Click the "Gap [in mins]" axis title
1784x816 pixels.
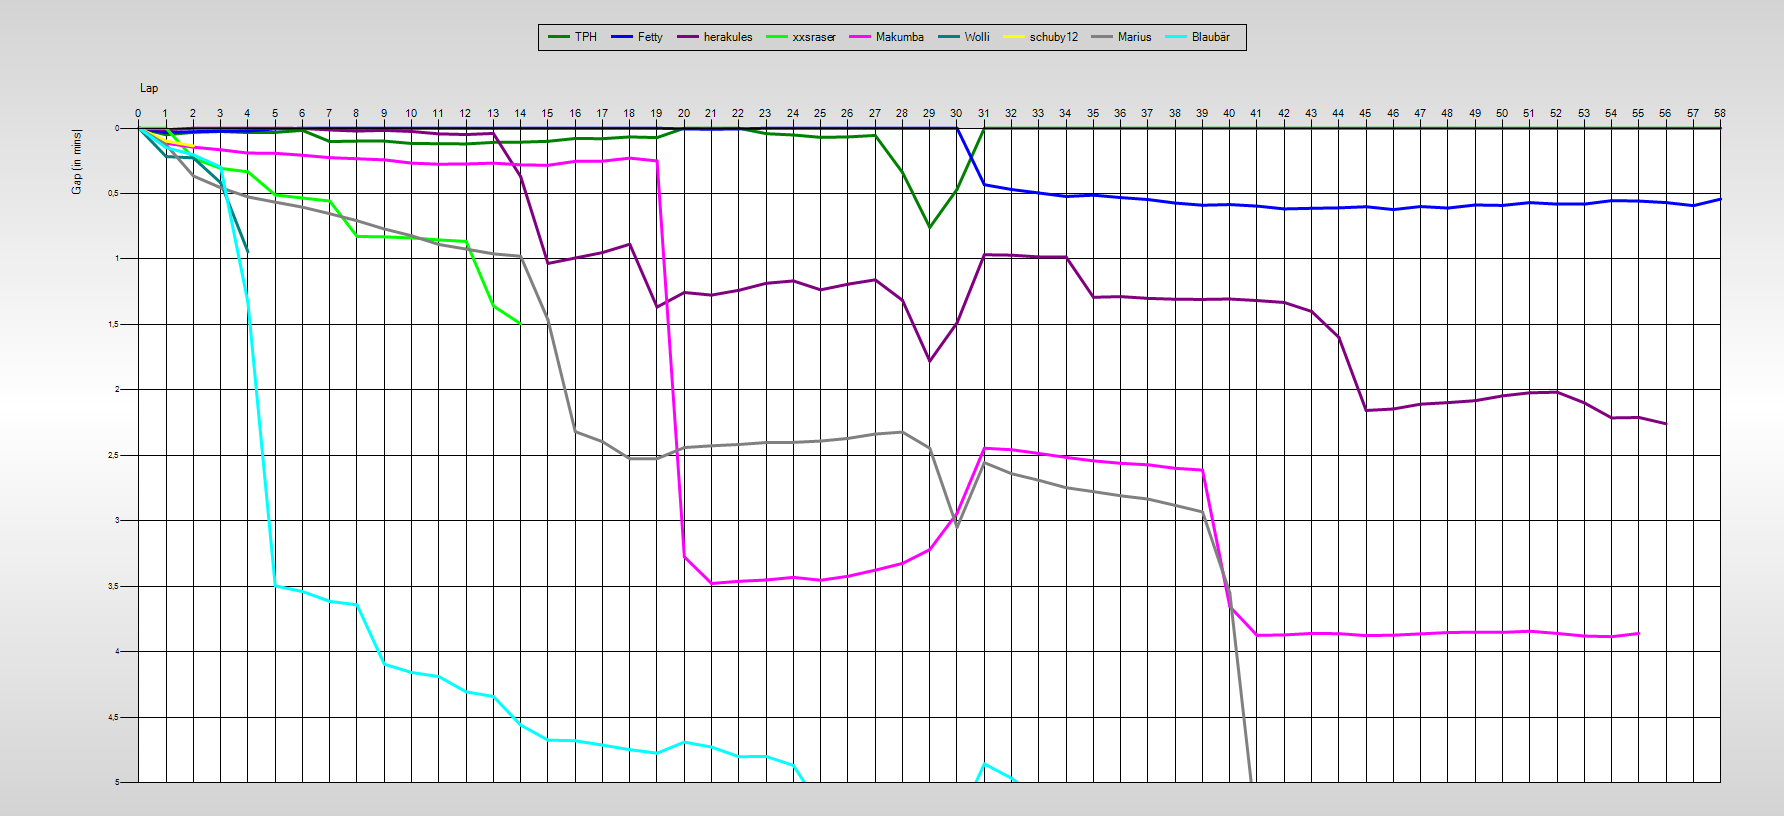tap(77, 162)
